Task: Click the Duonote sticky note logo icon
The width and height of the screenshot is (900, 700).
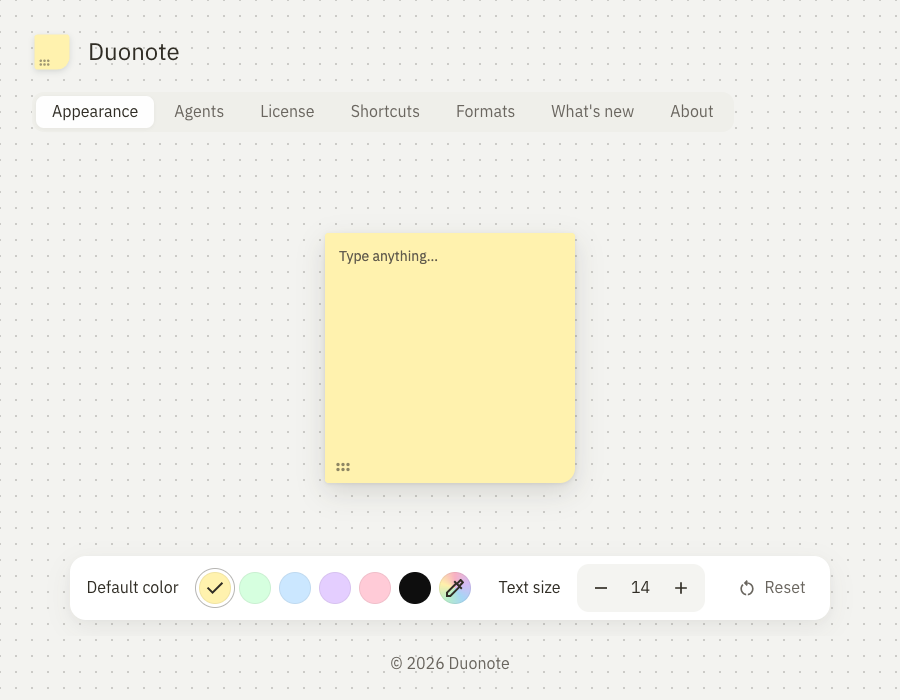Action: tap(52, 52)
